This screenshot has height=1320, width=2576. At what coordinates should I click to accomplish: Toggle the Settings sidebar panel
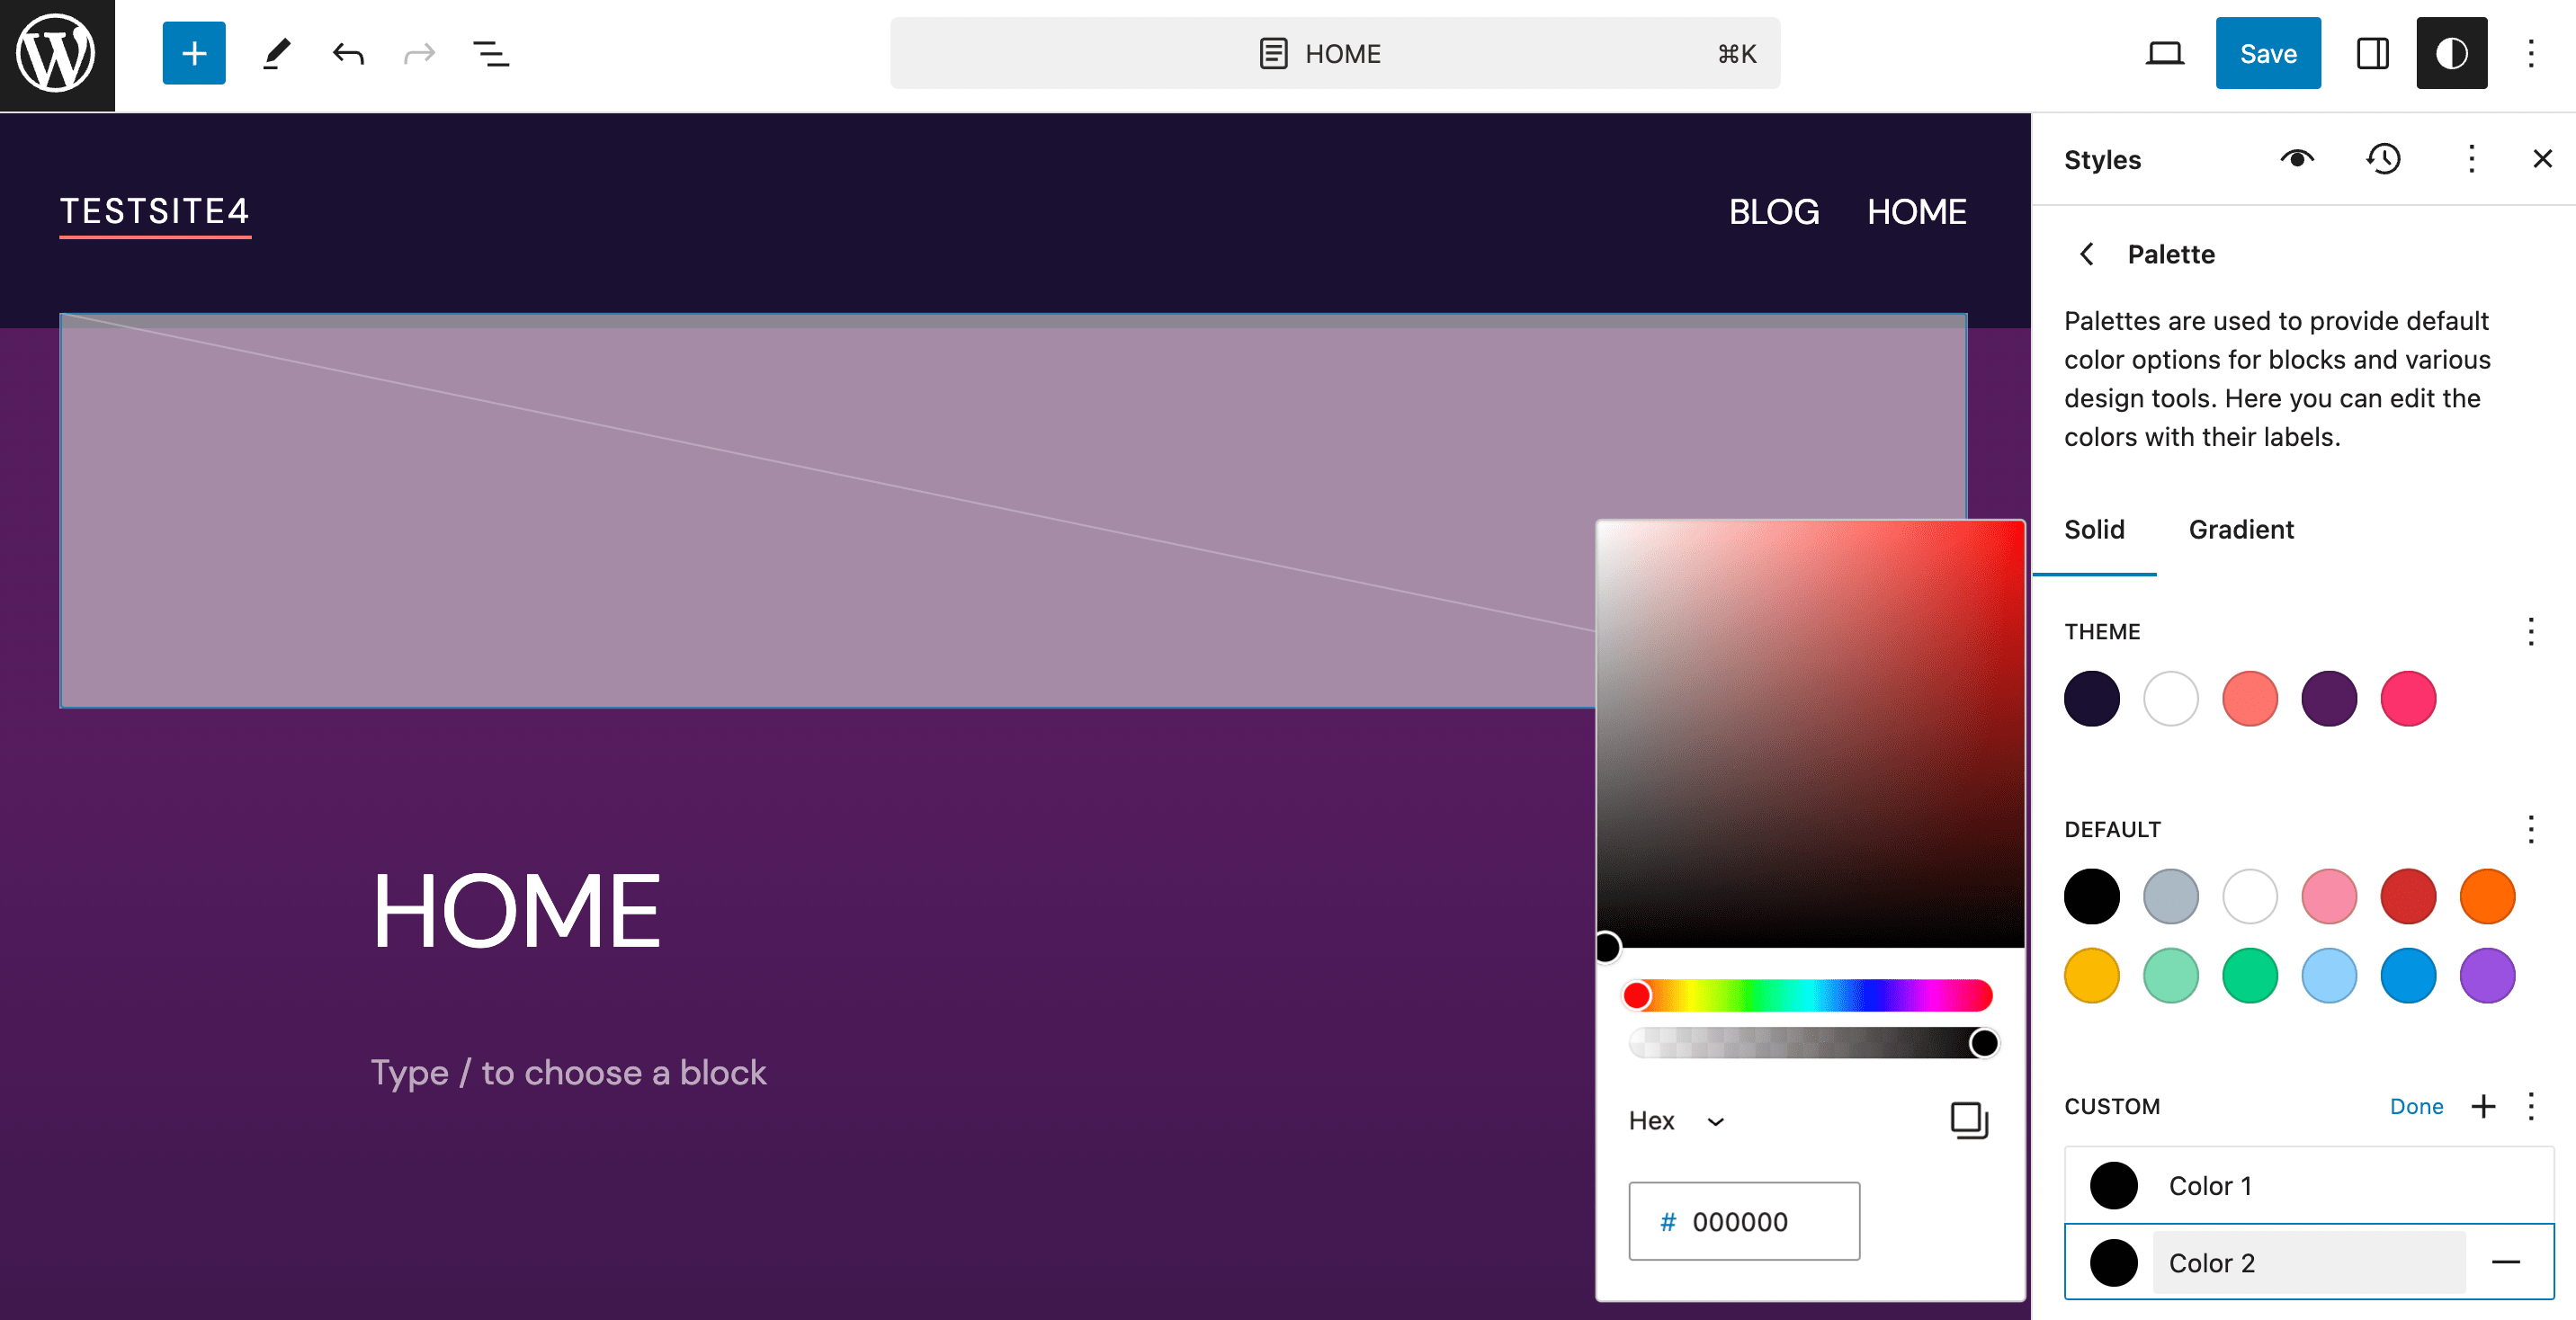(2372, 53)
